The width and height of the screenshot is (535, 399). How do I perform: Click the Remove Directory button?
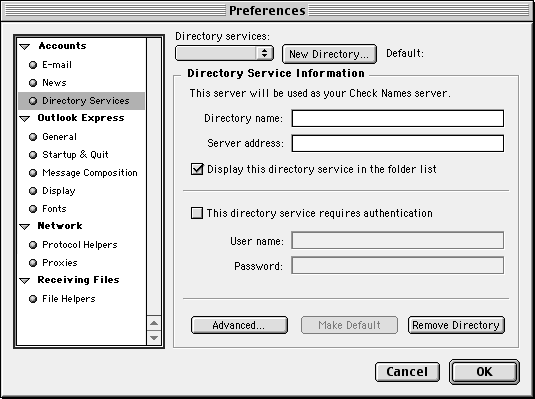[456, 325]
